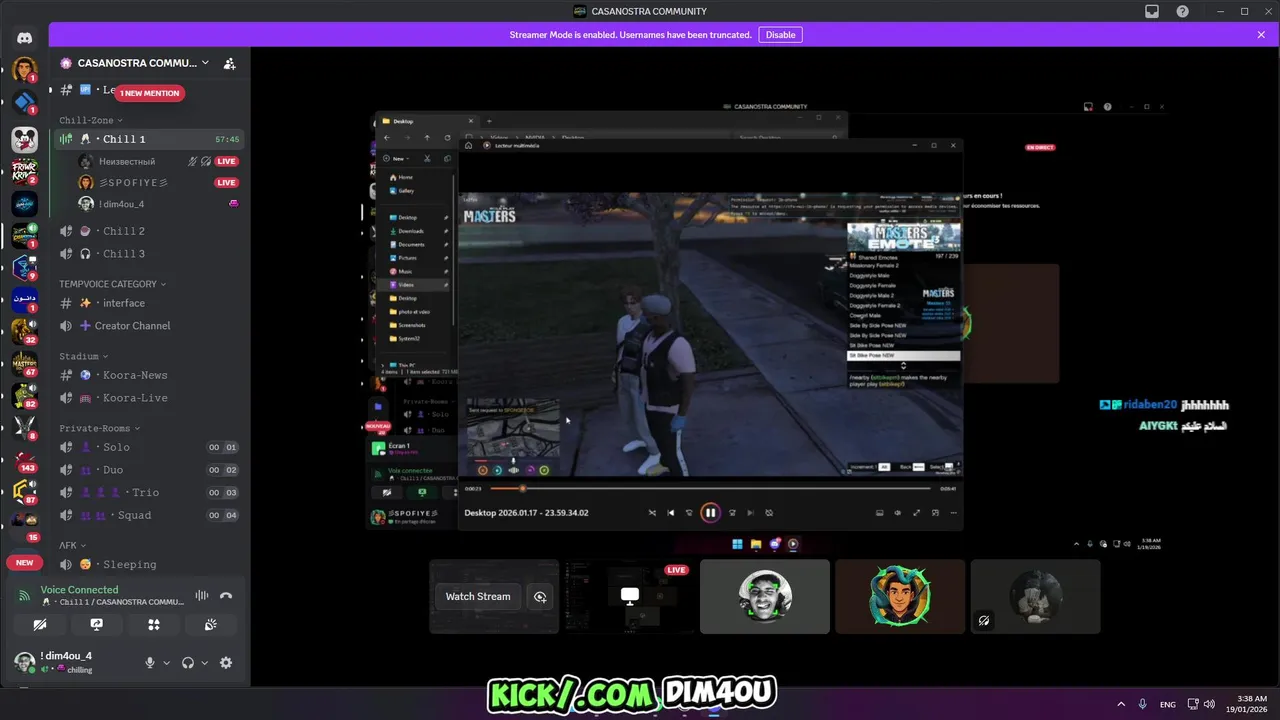Disable Streamer Mode from the banner
Screen dimensions: 1280x720
point(780,35)
